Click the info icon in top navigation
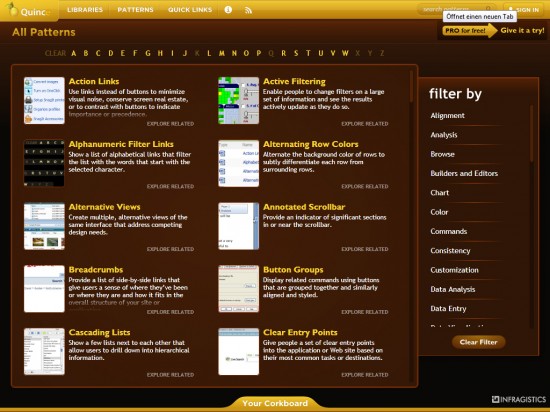This screenshot has height=412, width=550. pyautogui.click(x=228, y=10)
